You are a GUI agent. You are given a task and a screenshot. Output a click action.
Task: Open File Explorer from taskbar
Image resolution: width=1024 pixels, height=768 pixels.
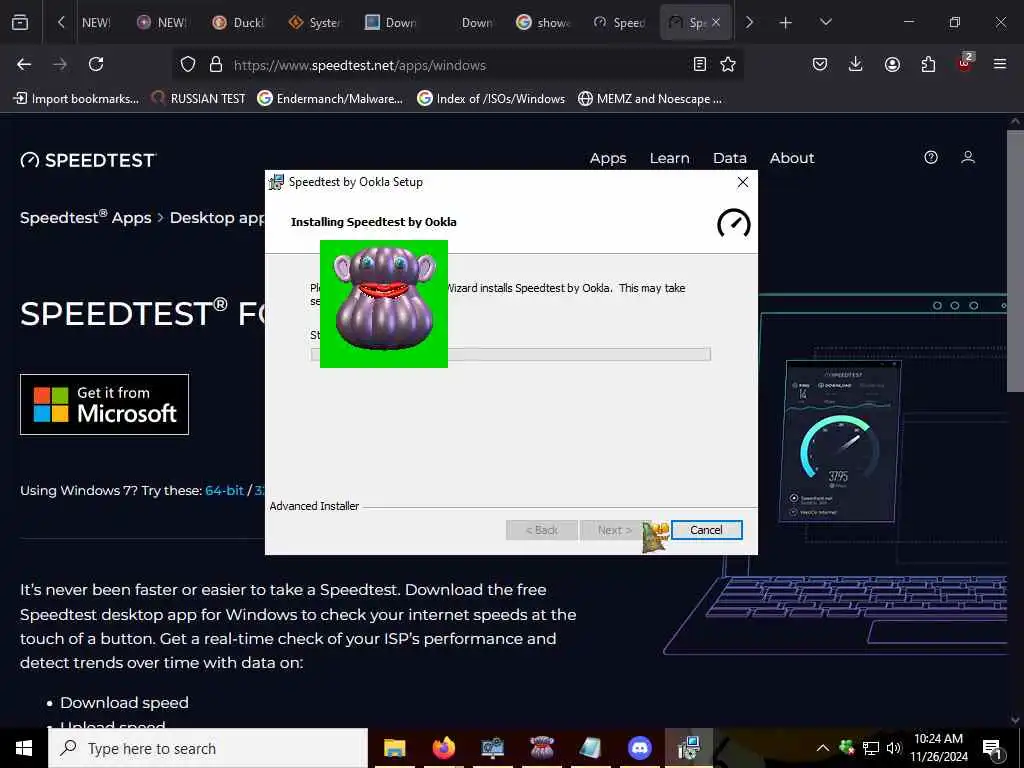point(394,748)
